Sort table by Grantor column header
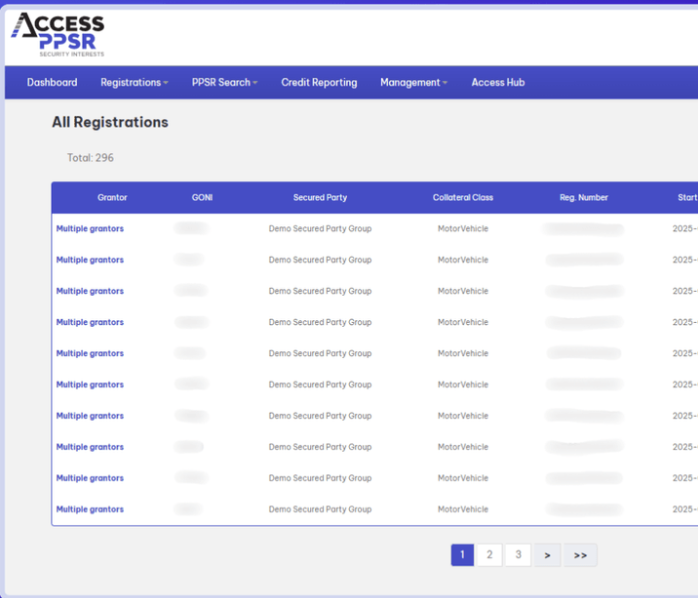 tap(112, 197)
